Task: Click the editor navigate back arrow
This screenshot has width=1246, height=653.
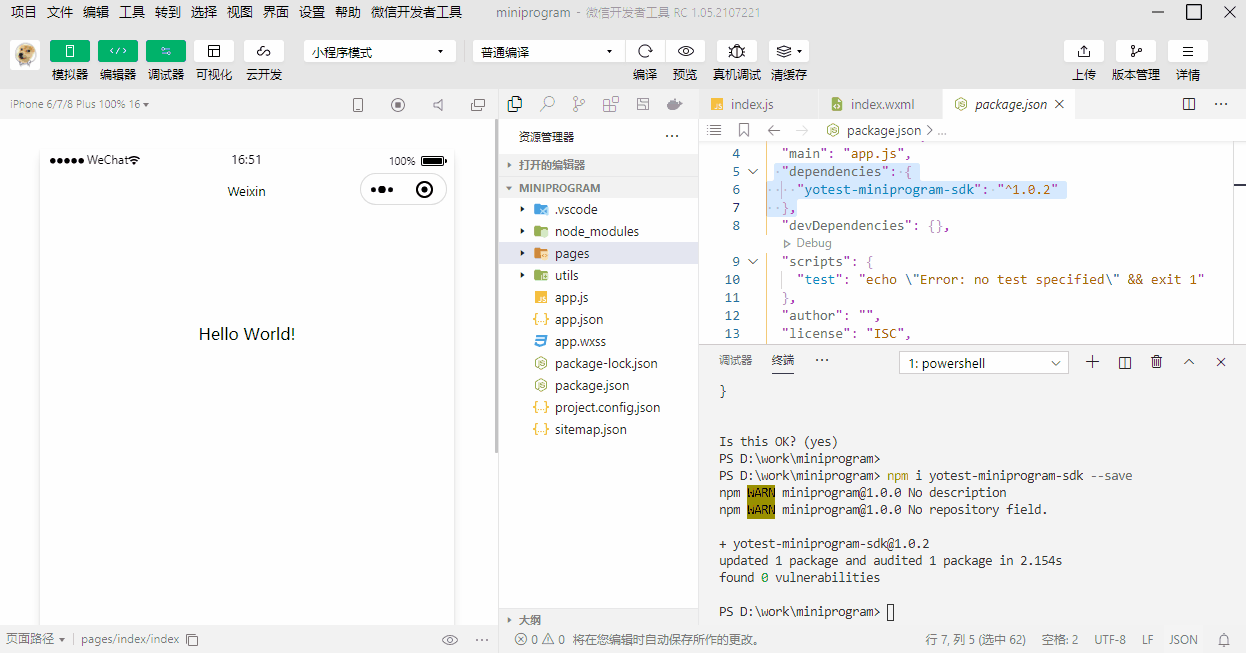Action: pos(773,130)
